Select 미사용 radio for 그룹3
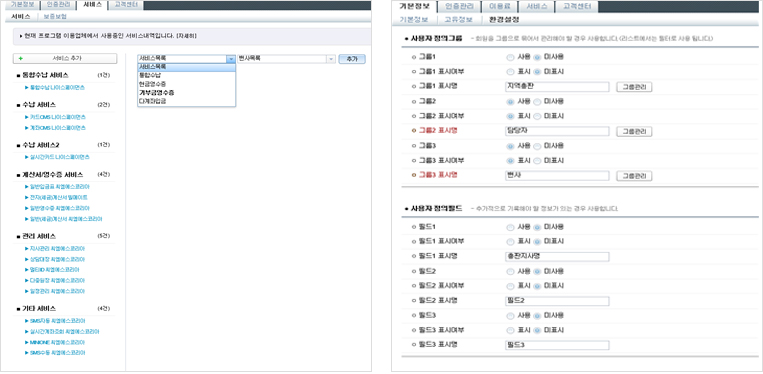The width and height of the screenshot is (763, 374). click(537, 146)
